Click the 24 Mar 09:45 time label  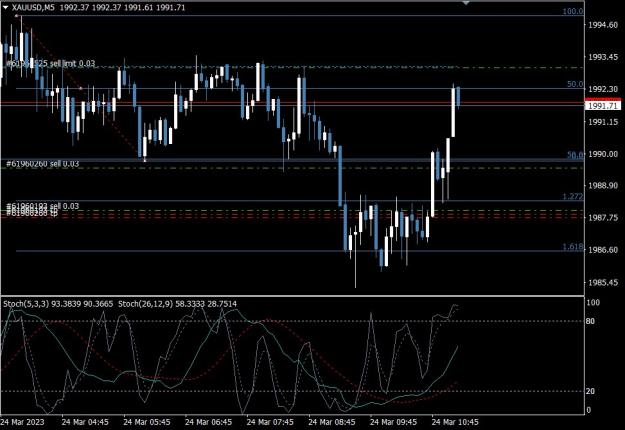(393, 422)
